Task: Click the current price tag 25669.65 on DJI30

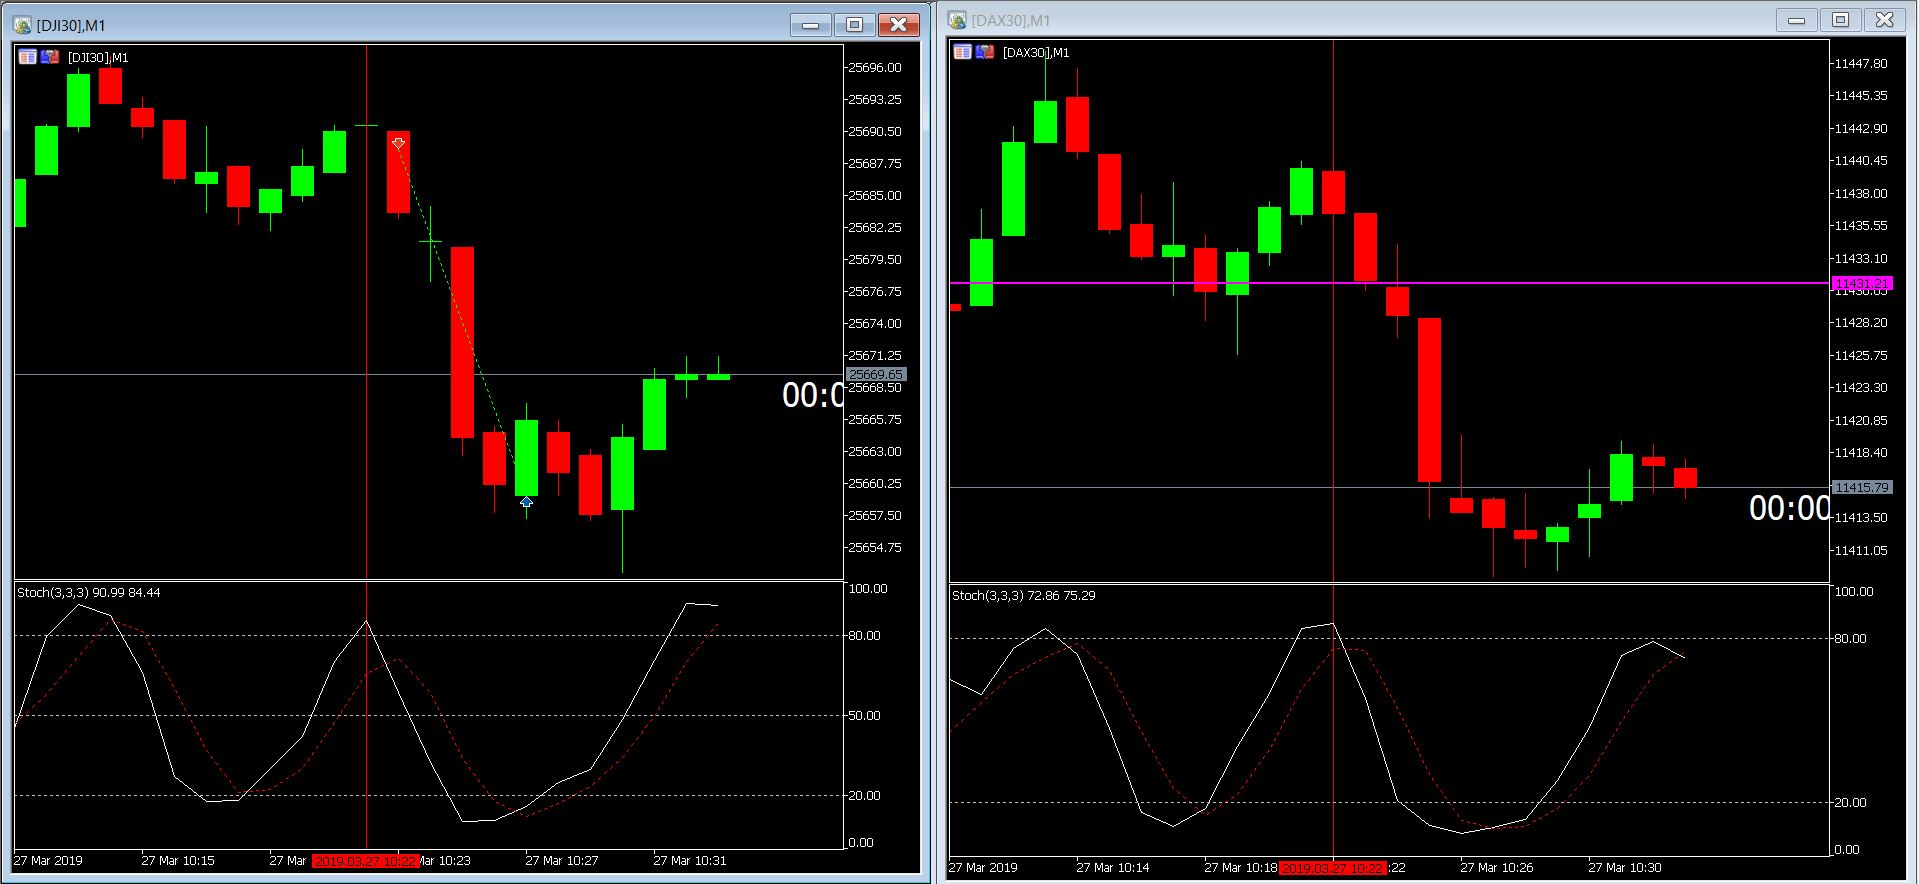Action: click(876, 374)
